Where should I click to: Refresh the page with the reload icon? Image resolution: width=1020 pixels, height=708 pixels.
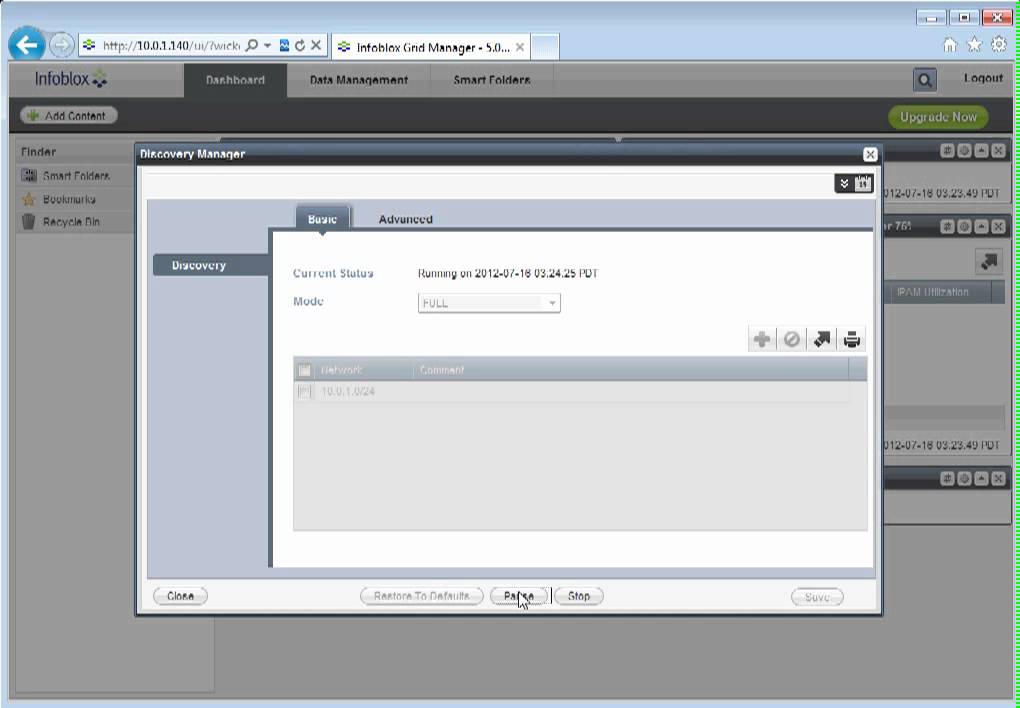click(x=300, y=45)
